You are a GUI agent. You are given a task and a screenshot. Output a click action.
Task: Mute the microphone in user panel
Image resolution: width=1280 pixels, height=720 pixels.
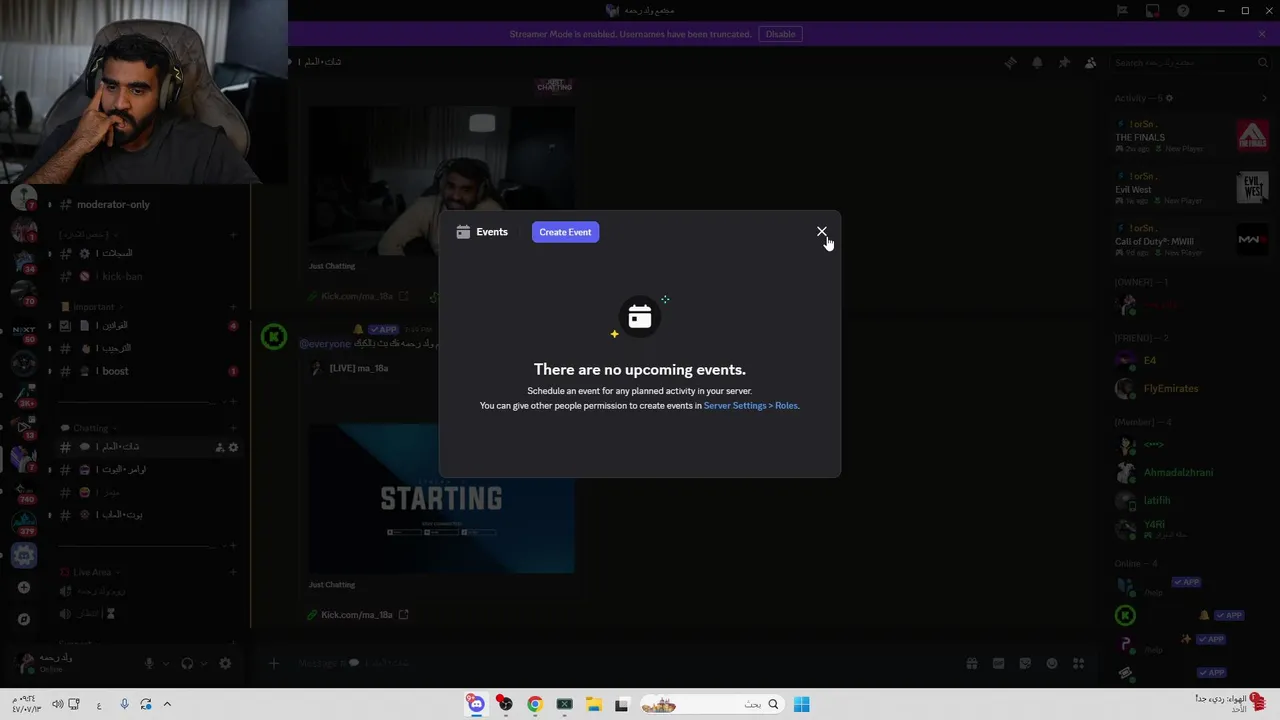(149, 663)
